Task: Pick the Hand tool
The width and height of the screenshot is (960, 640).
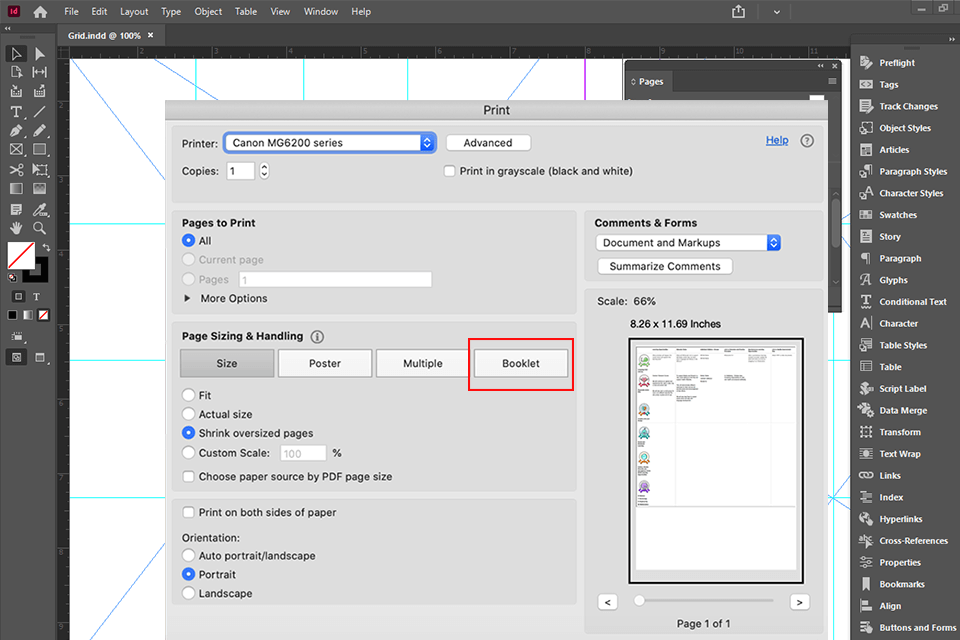Action: point(16,228)
